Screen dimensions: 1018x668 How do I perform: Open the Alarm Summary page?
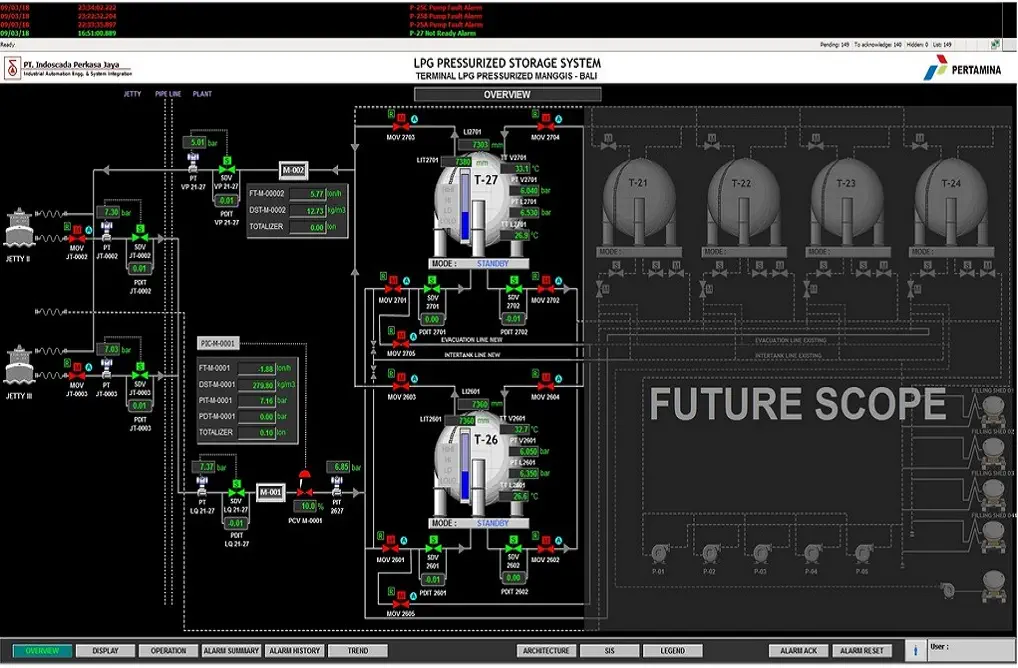(231, 651)
